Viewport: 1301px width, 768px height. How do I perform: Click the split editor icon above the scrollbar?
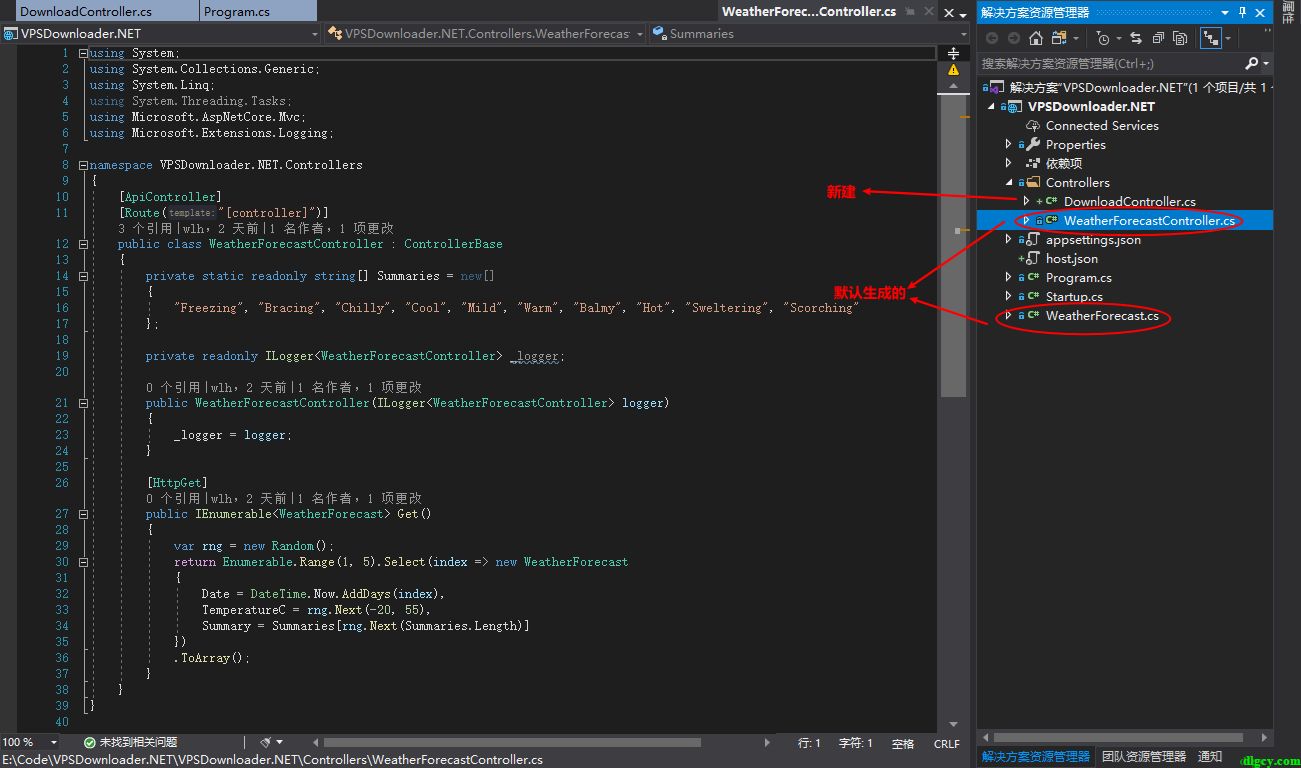(953, 53)
